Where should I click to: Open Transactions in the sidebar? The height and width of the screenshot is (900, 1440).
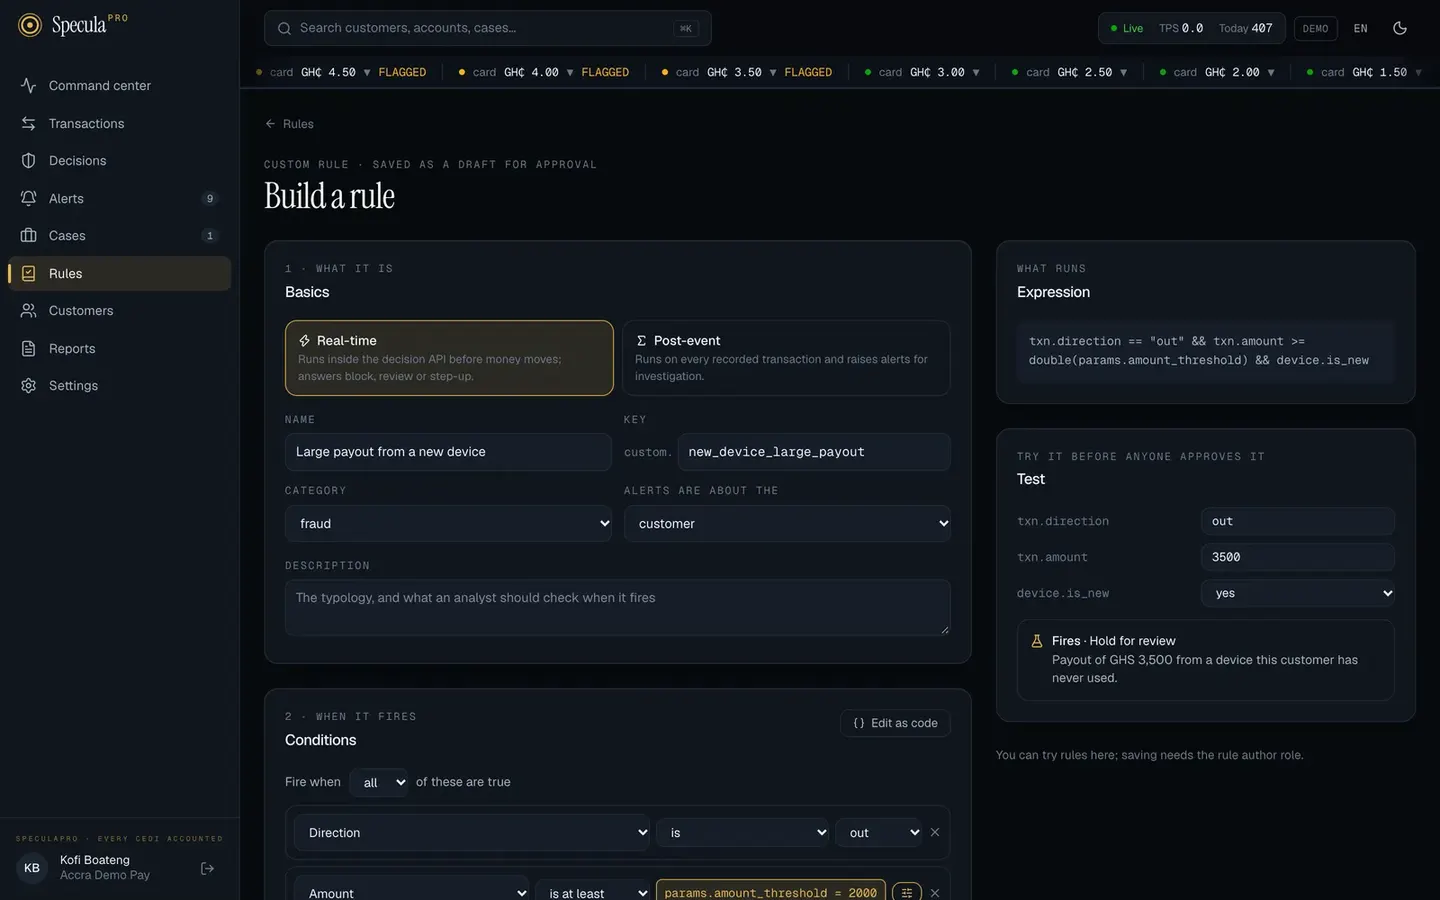[120, 123]
